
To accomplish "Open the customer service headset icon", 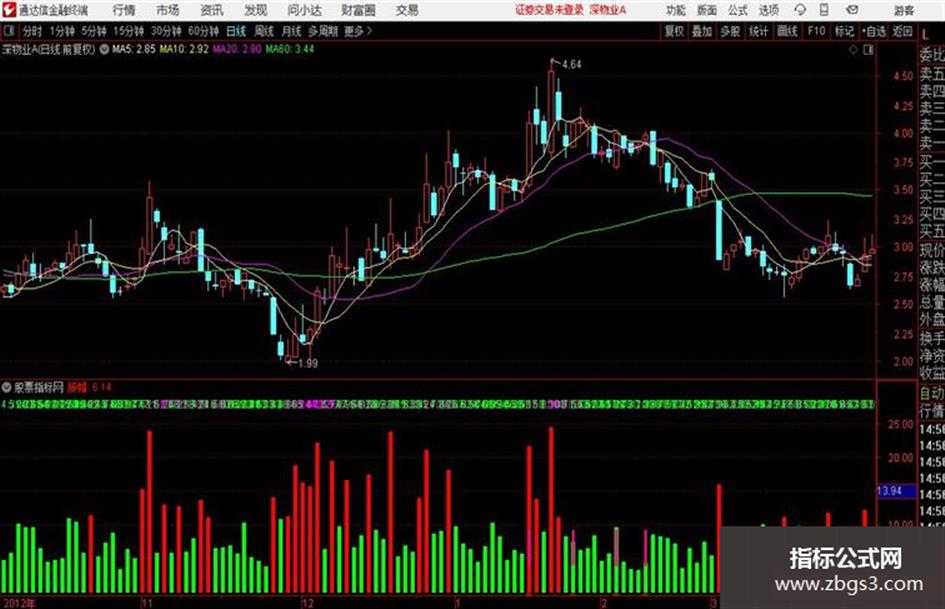I will tap(800, 10).
